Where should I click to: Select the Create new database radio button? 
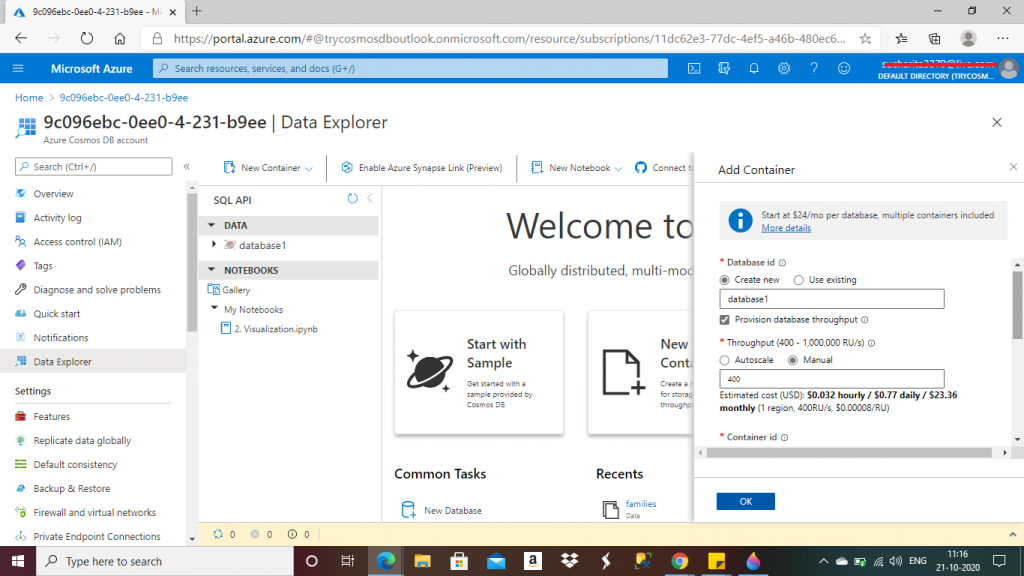[x=725, y=280]
